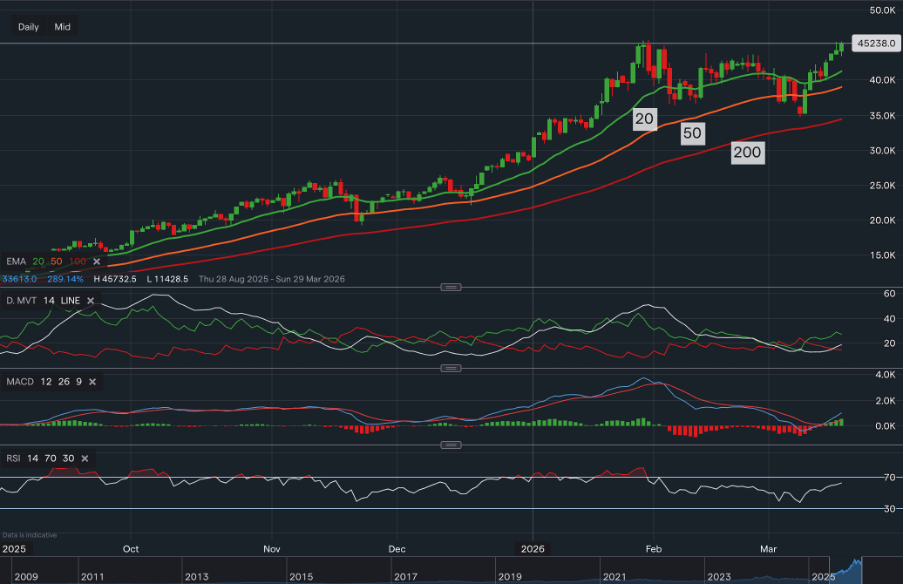Remove the EMA indicator with its X icon
This screenshot has width=904, height=584.
point(96,261)
